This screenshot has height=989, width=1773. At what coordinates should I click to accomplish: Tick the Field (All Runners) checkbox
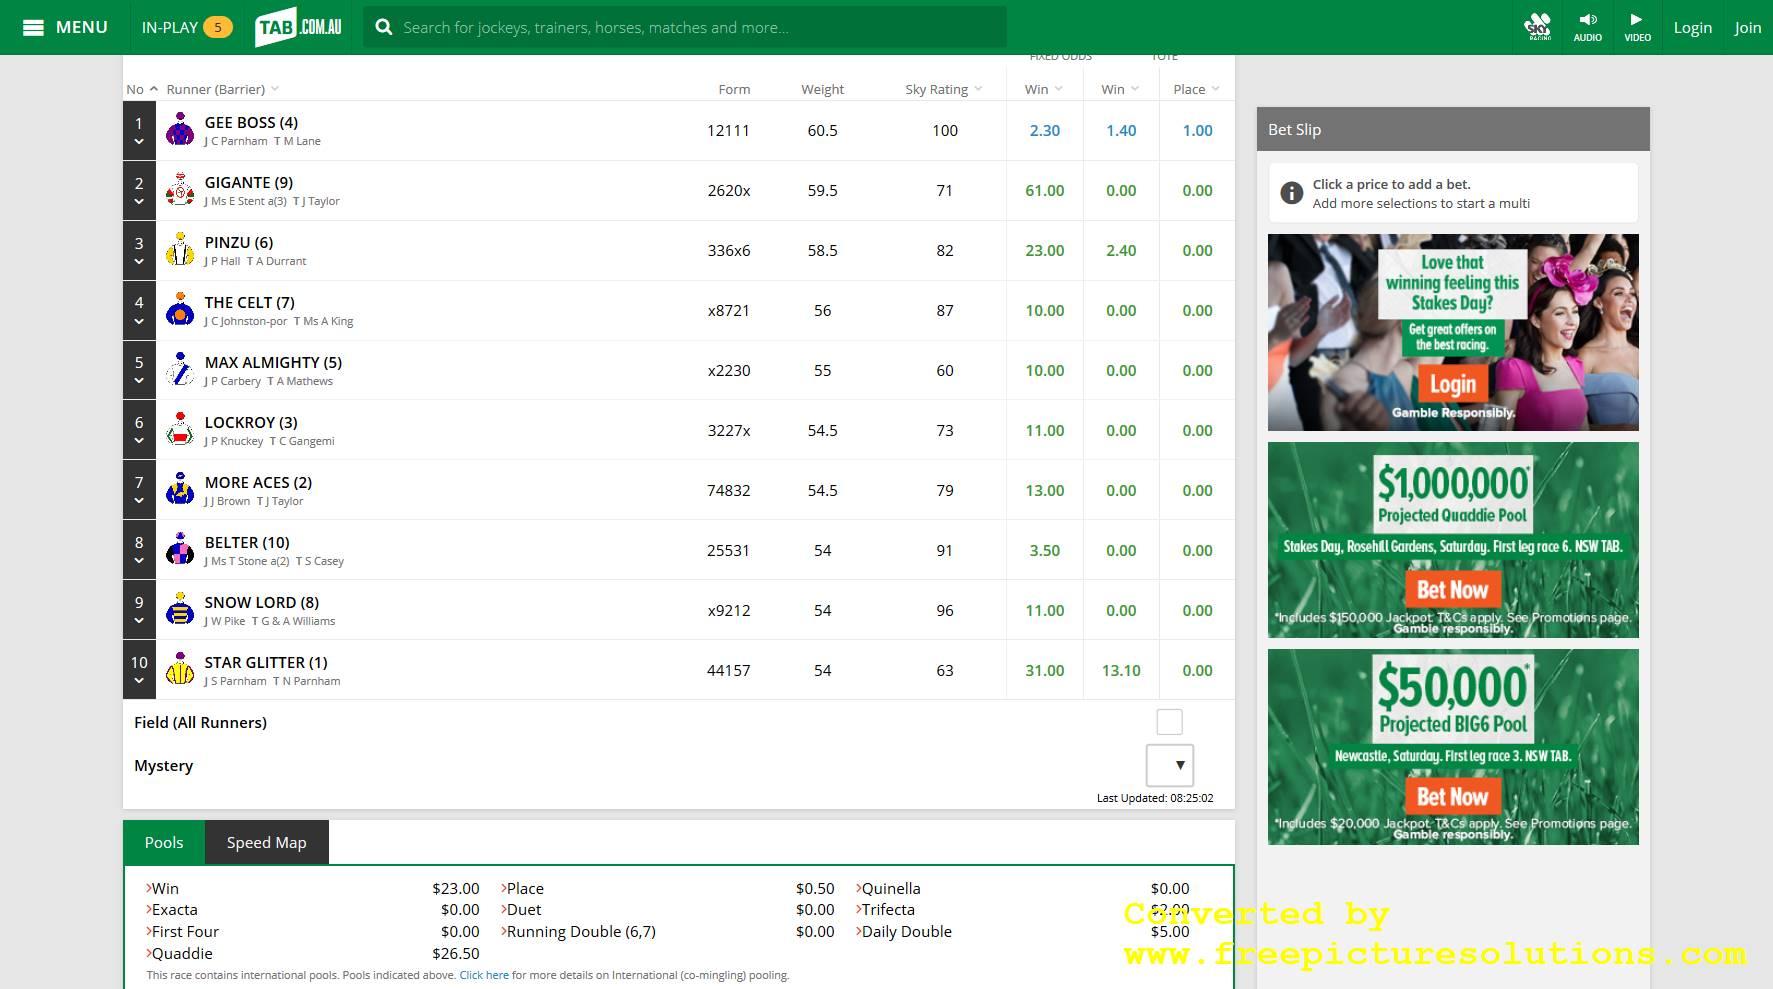(x=1169, y=722)
